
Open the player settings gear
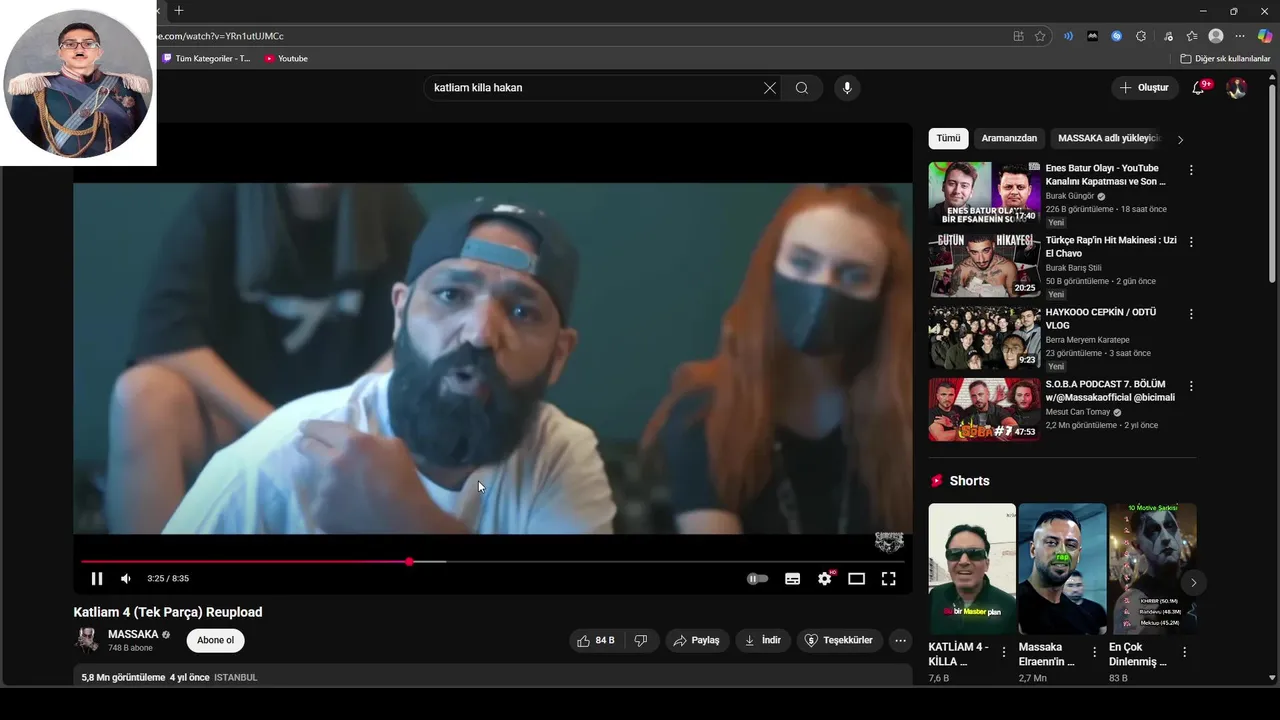(x=825, y=579)
